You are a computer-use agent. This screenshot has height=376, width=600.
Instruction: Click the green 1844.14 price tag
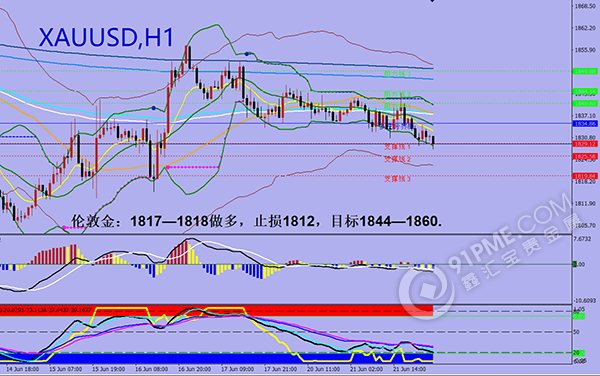coord(585,91)
